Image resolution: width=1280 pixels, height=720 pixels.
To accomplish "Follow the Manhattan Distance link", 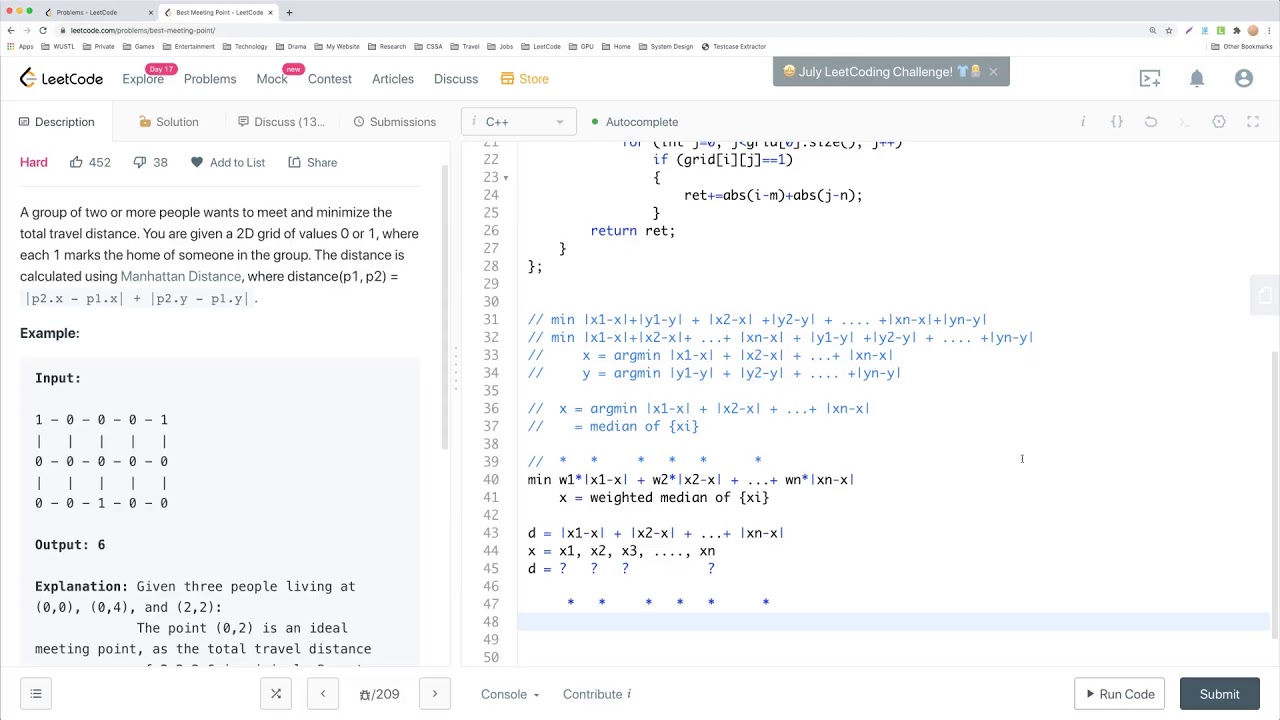I will [x=181, y=276].
